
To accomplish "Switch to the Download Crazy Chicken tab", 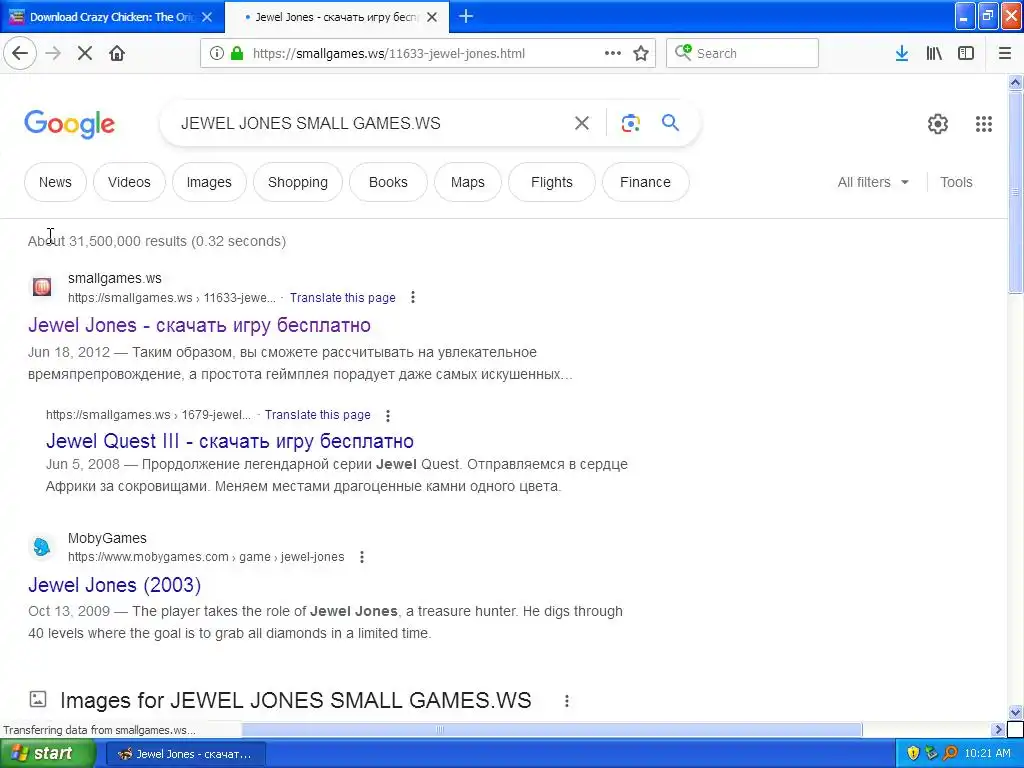I will [112, 17].
